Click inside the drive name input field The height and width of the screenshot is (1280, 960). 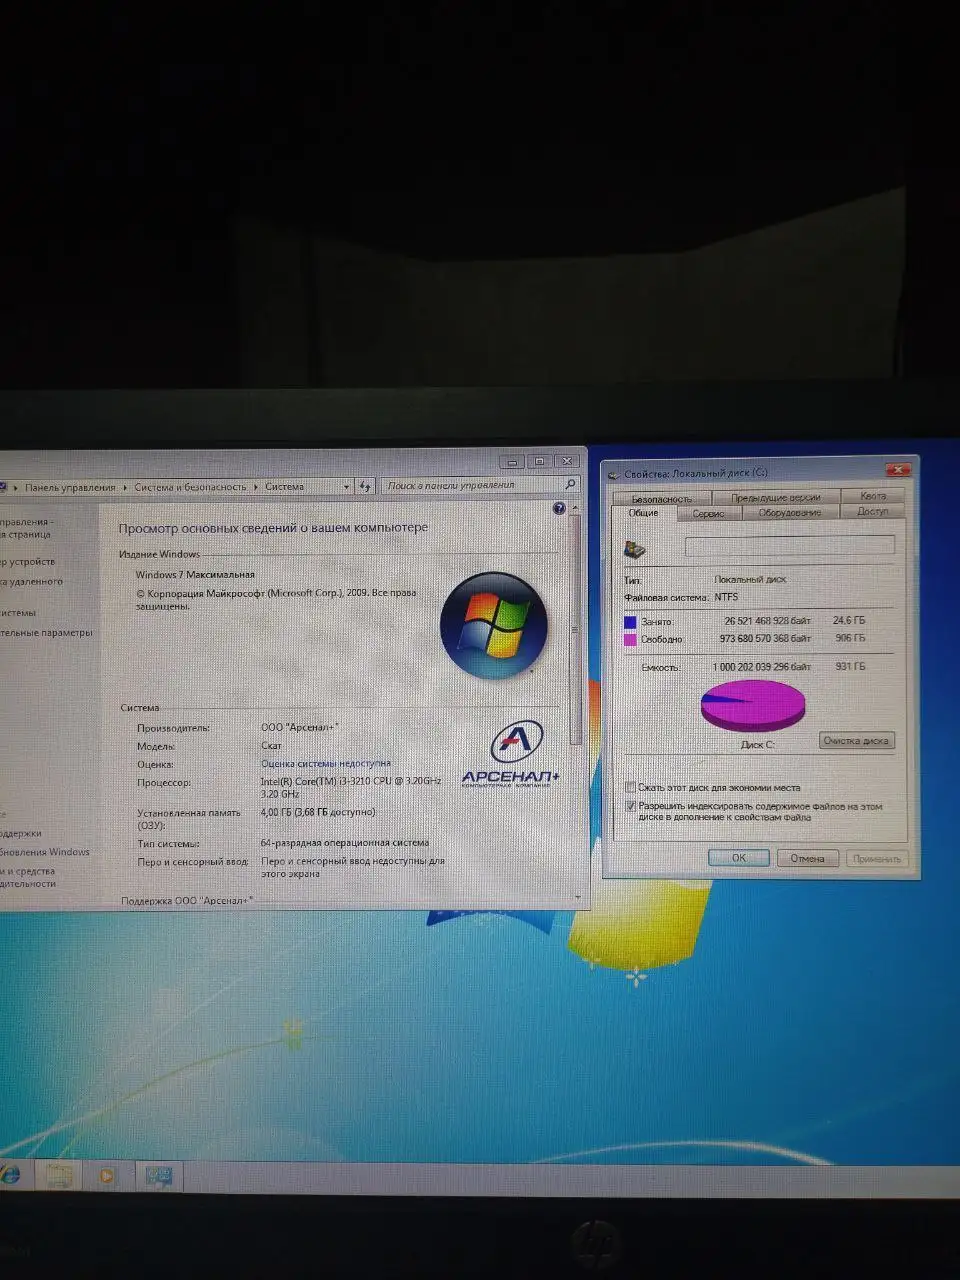point(789,546)
